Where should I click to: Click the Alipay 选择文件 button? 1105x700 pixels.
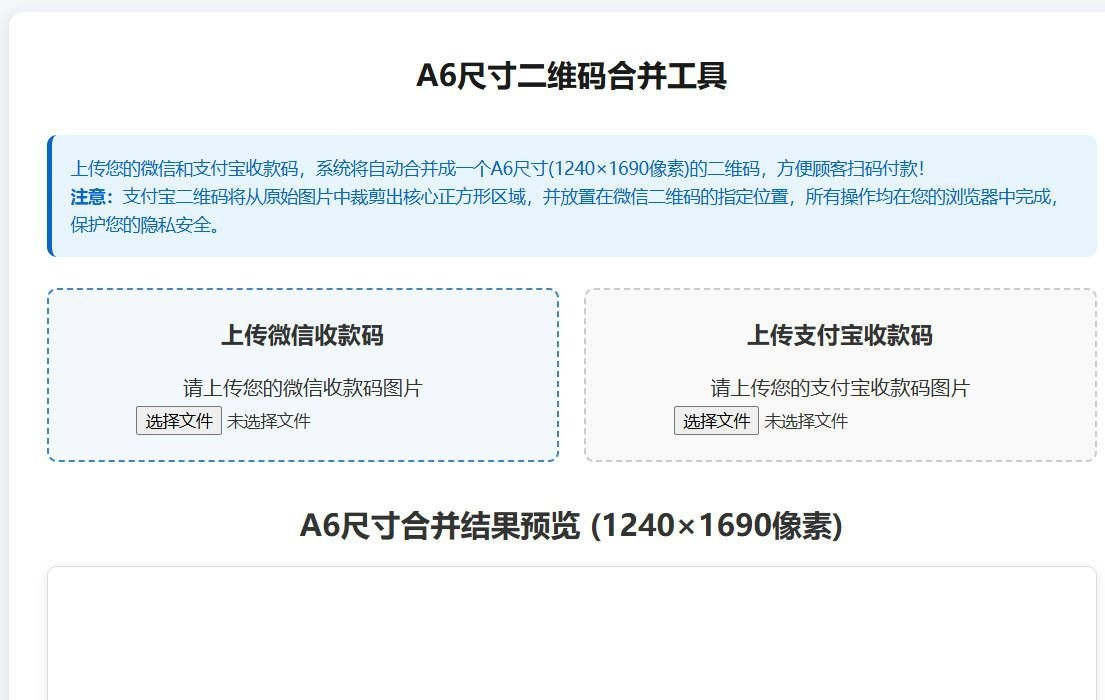click(x=716, y=421)
